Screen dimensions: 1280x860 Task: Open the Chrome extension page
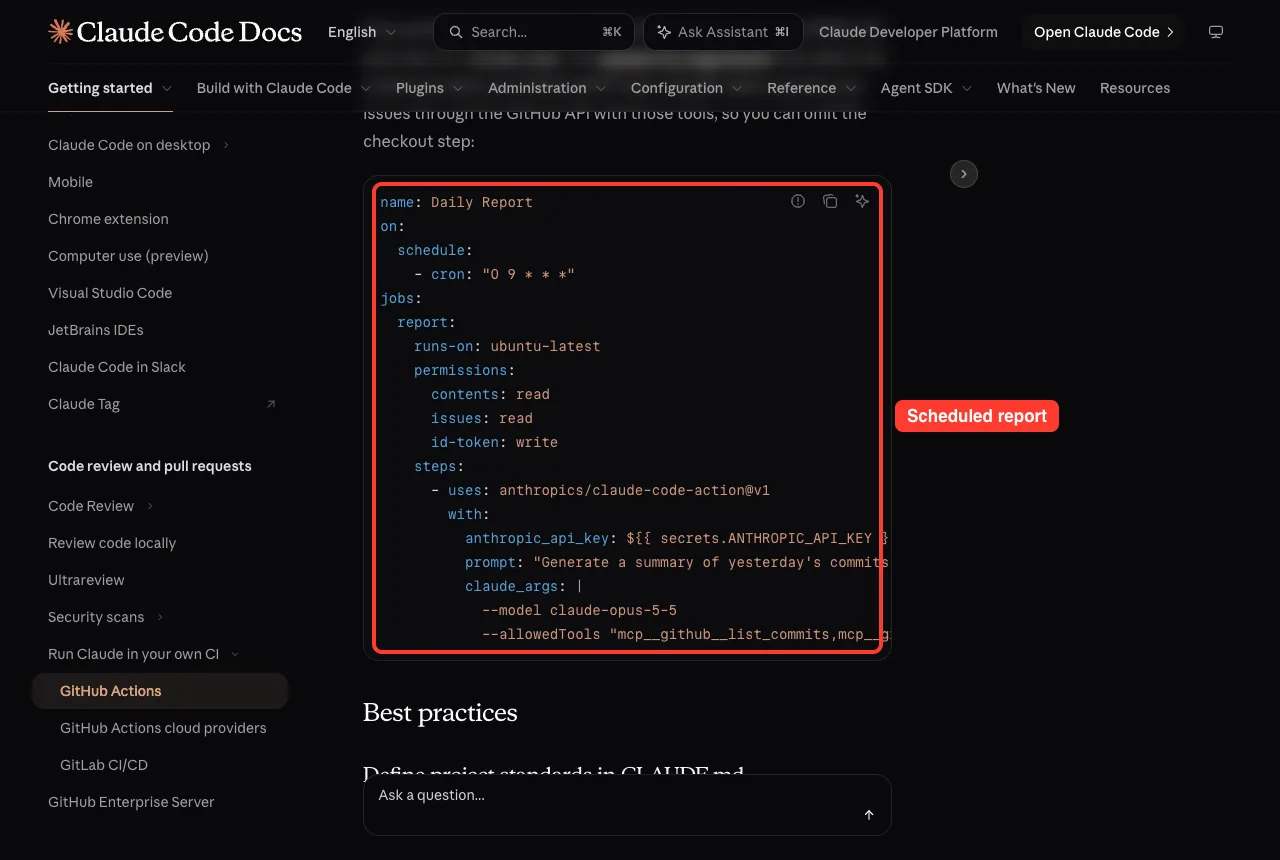(x=108, y=219)
